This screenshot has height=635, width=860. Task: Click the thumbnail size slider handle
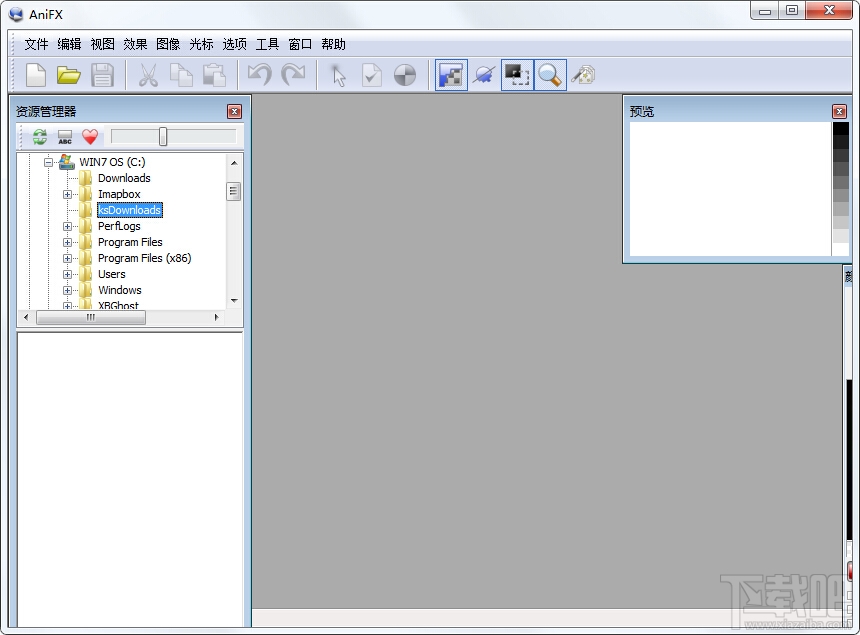(x=163, y=137)
